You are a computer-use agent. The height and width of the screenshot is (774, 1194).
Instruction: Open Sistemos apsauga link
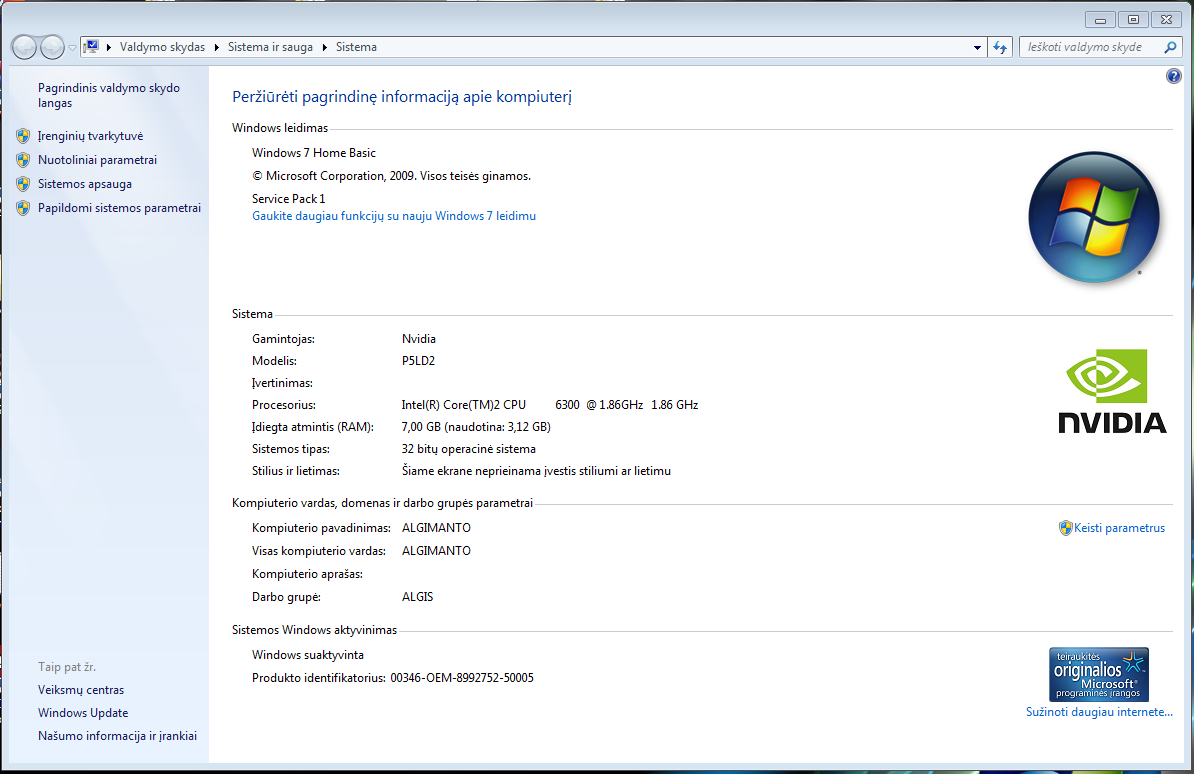[85, 184]
